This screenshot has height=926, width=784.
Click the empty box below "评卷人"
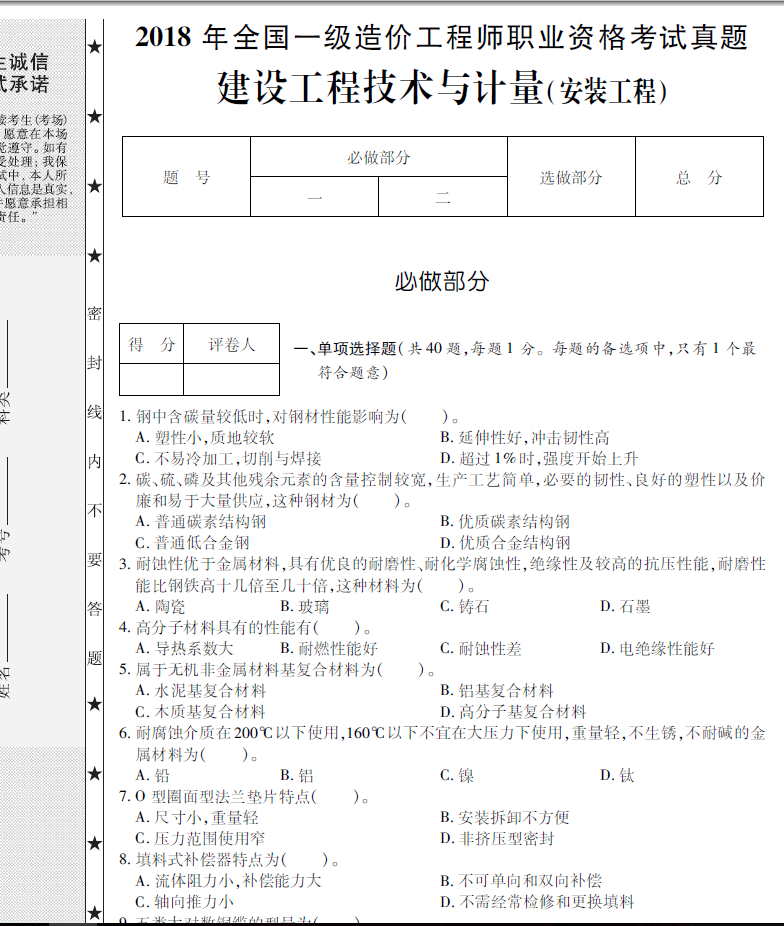click(231, 380)
